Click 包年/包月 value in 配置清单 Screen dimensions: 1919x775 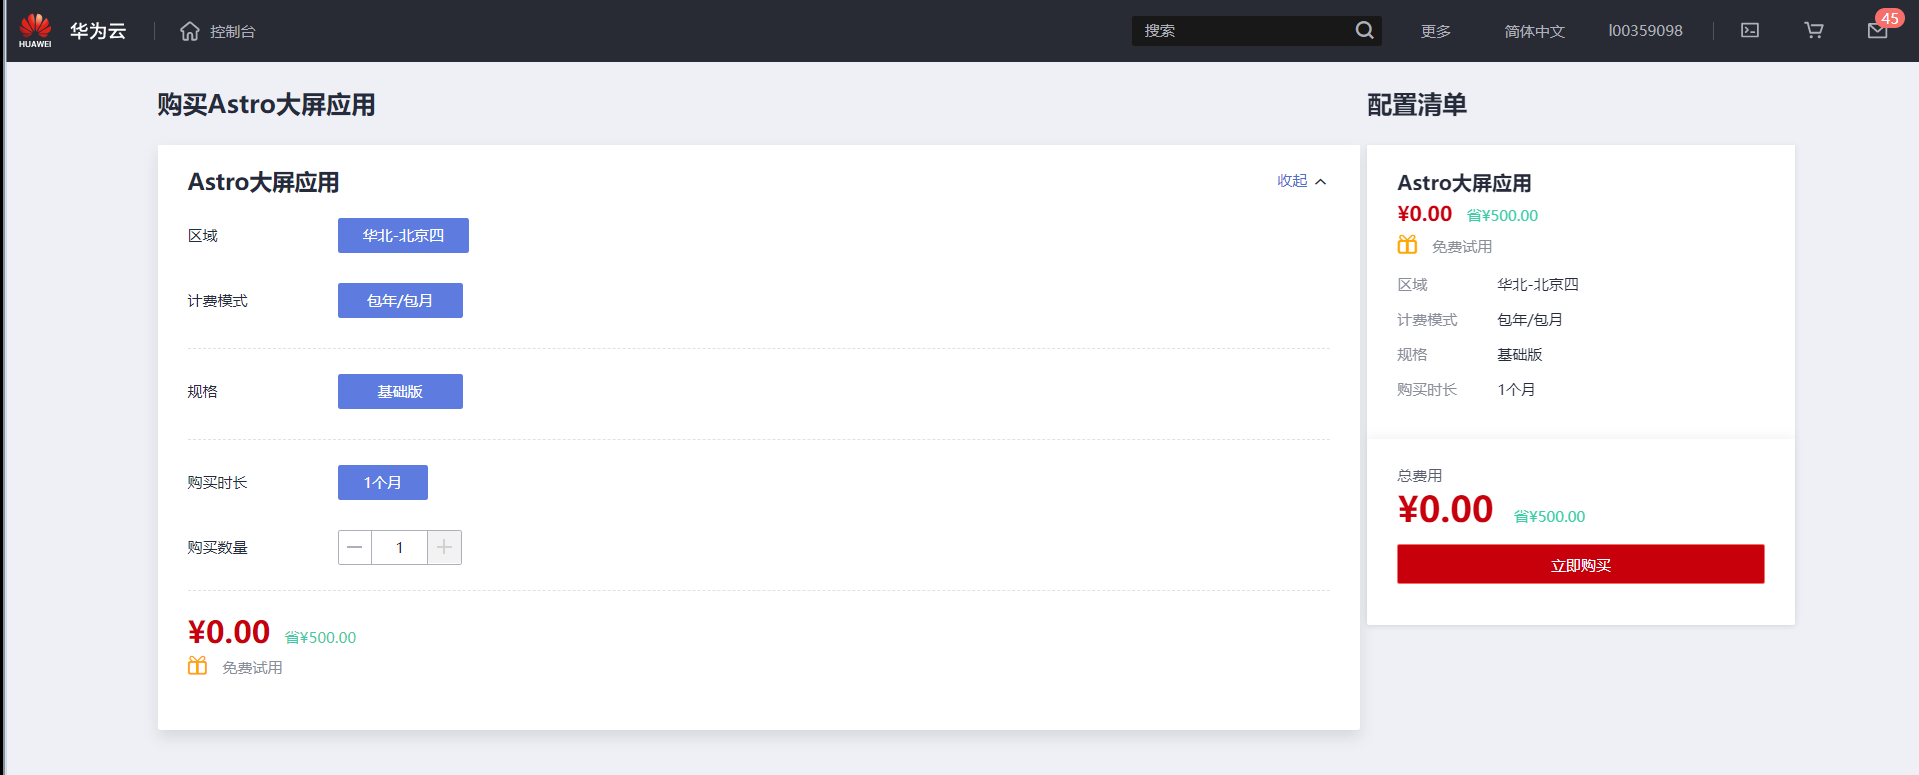click(x=1530, y=319)
